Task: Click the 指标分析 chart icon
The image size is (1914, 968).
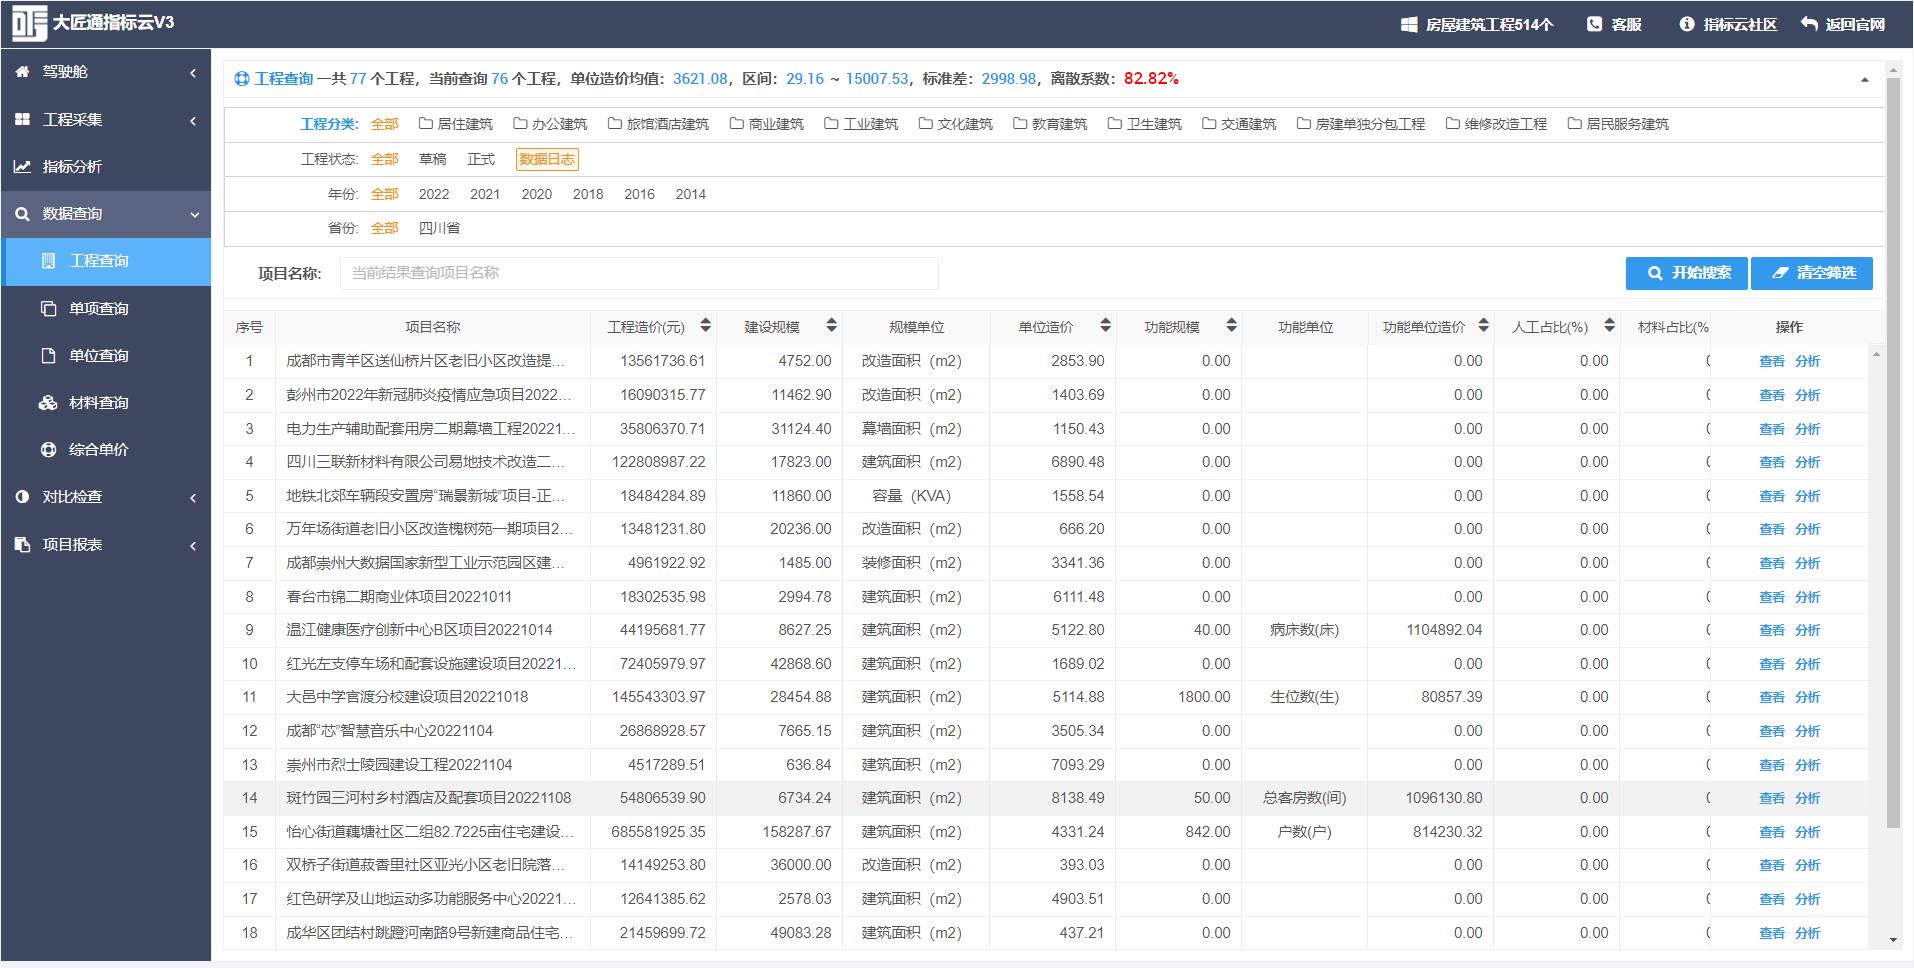Action: pos(22,166)
